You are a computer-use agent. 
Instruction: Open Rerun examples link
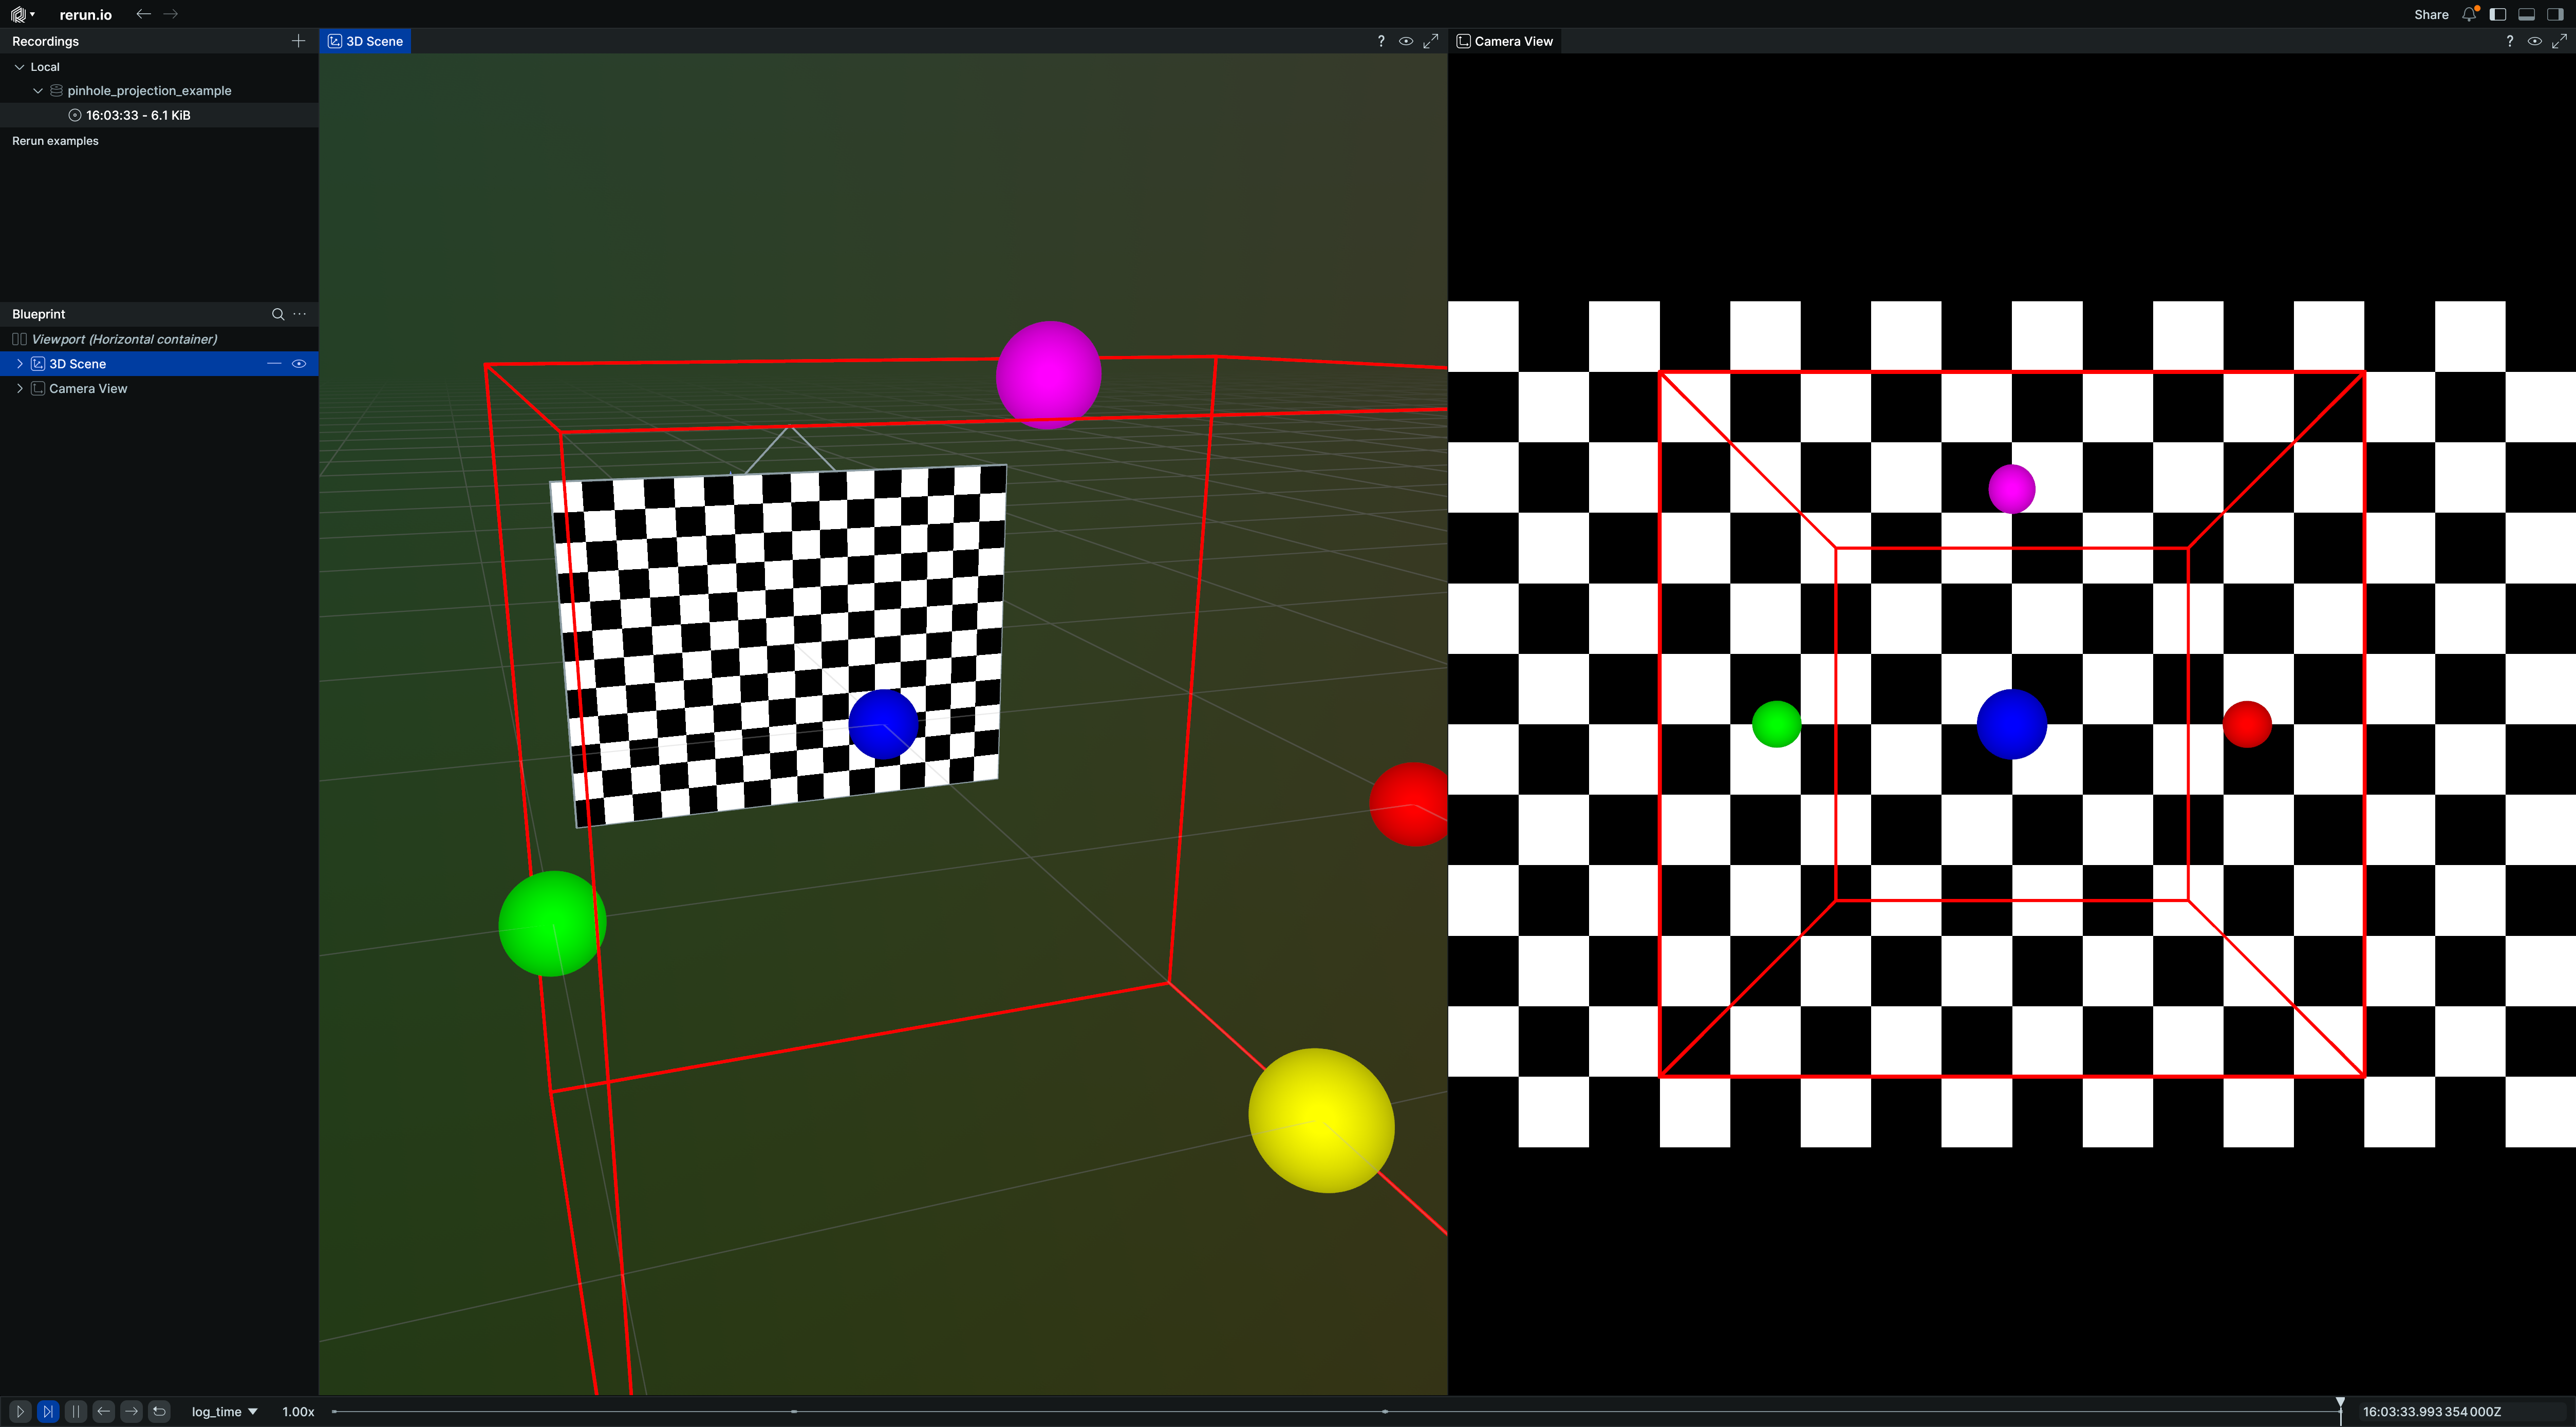pyautogui.click(x=55, y=141)
